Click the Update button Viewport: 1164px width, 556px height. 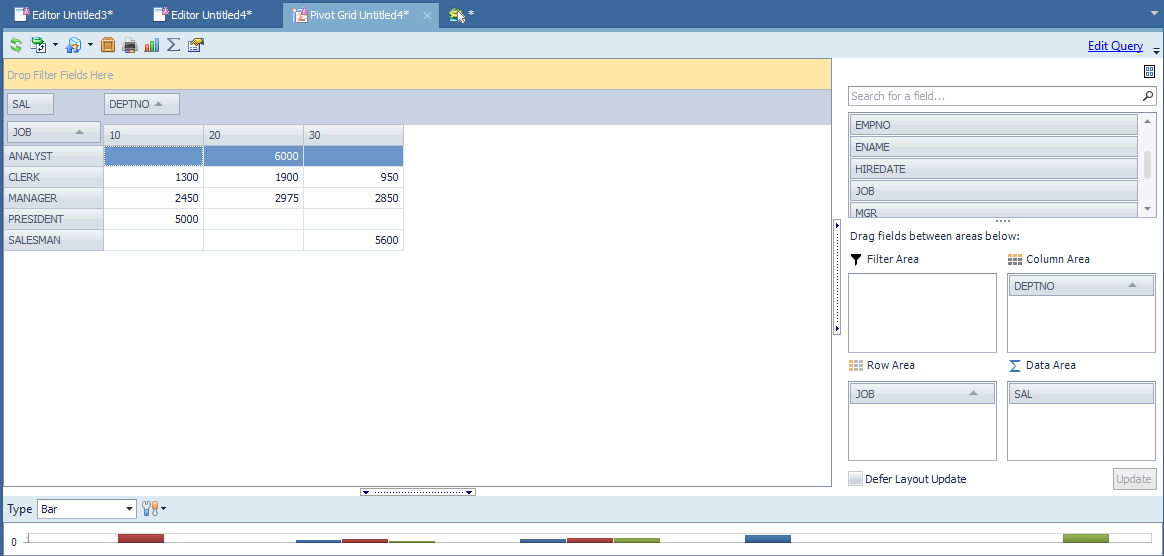pos(1134,479)
